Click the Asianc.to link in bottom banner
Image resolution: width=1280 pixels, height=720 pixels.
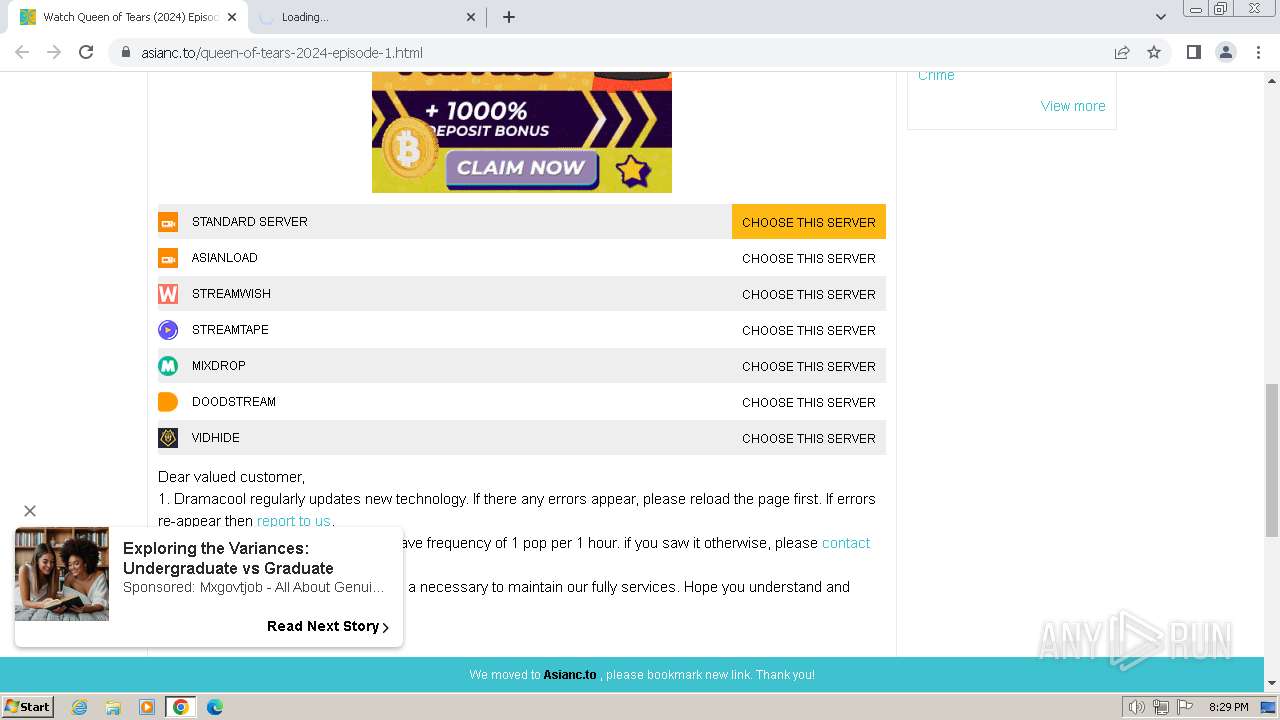570,675
